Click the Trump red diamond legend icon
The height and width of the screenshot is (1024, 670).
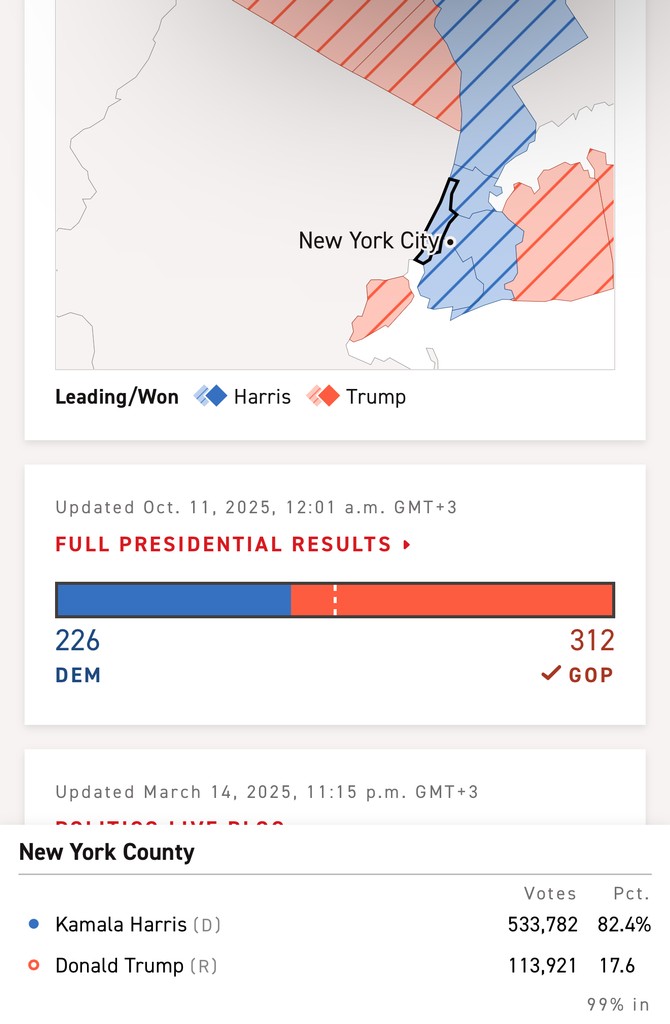point(323,397)
